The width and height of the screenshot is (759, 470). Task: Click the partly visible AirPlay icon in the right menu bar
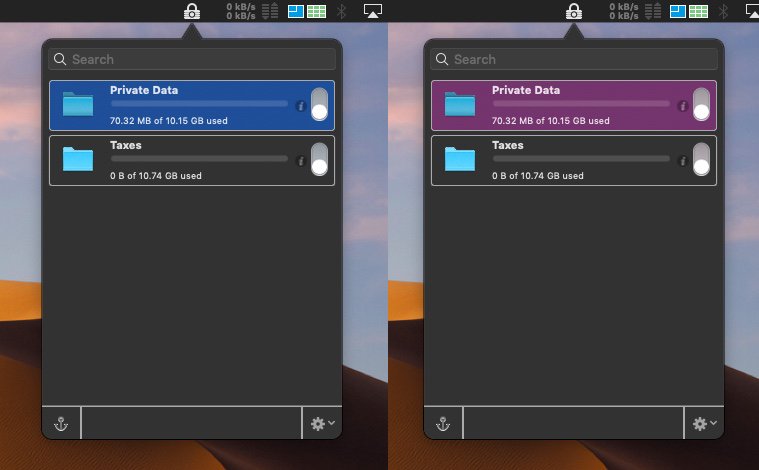point(752,11)
